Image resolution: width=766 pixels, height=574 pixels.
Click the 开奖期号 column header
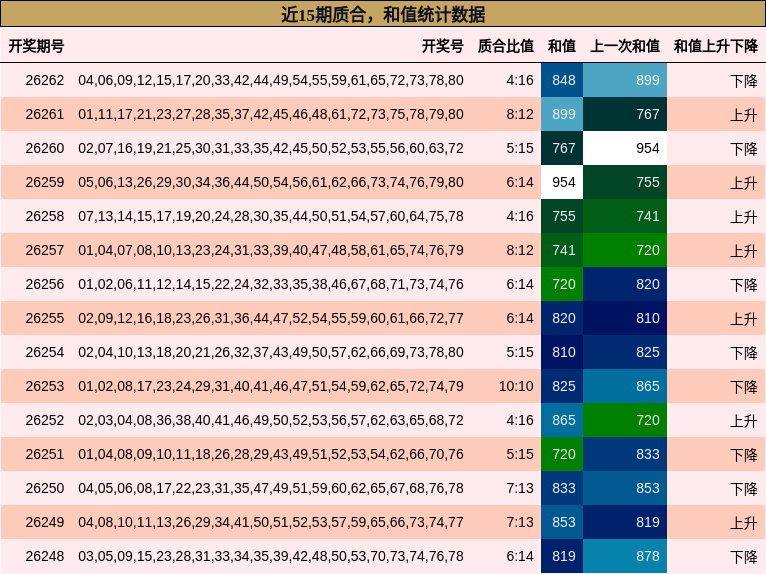[x=36, y=46]
